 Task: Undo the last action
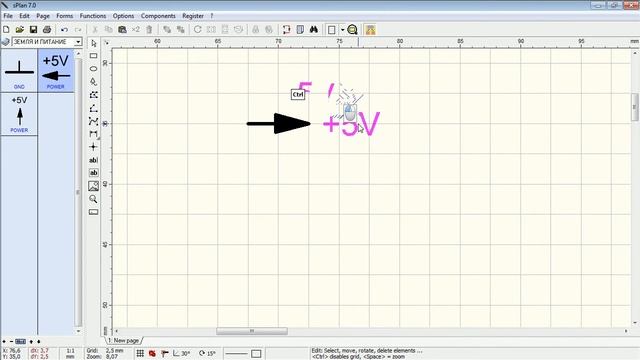tap(64, 29)
